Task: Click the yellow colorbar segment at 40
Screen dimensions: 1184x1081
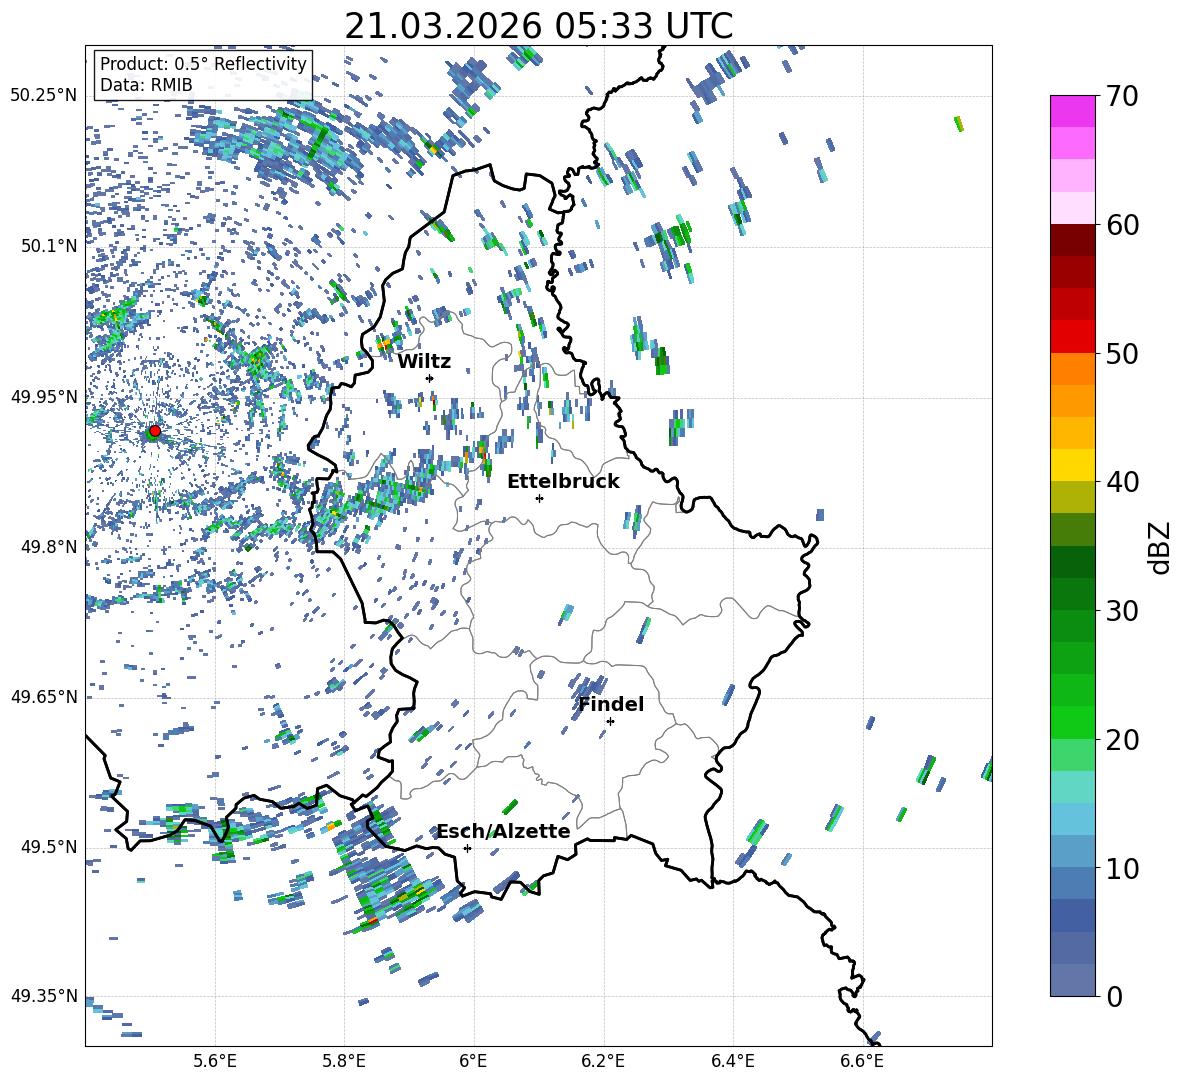Action: coord(1072,465)
